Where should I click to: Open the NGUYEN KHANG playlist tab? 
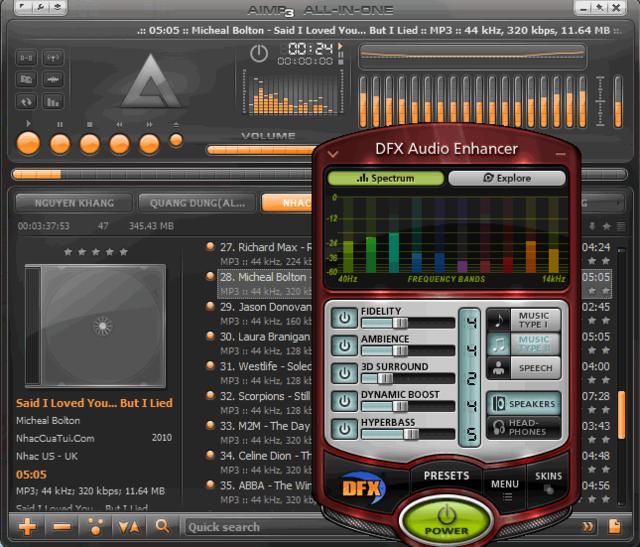[x=73, y=203]
